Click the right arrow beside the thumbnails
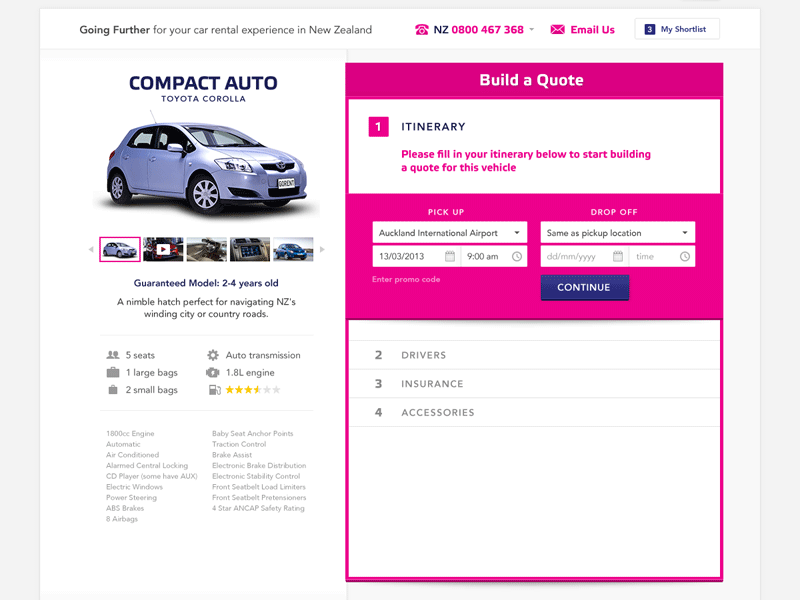 [x=324, y=247]
